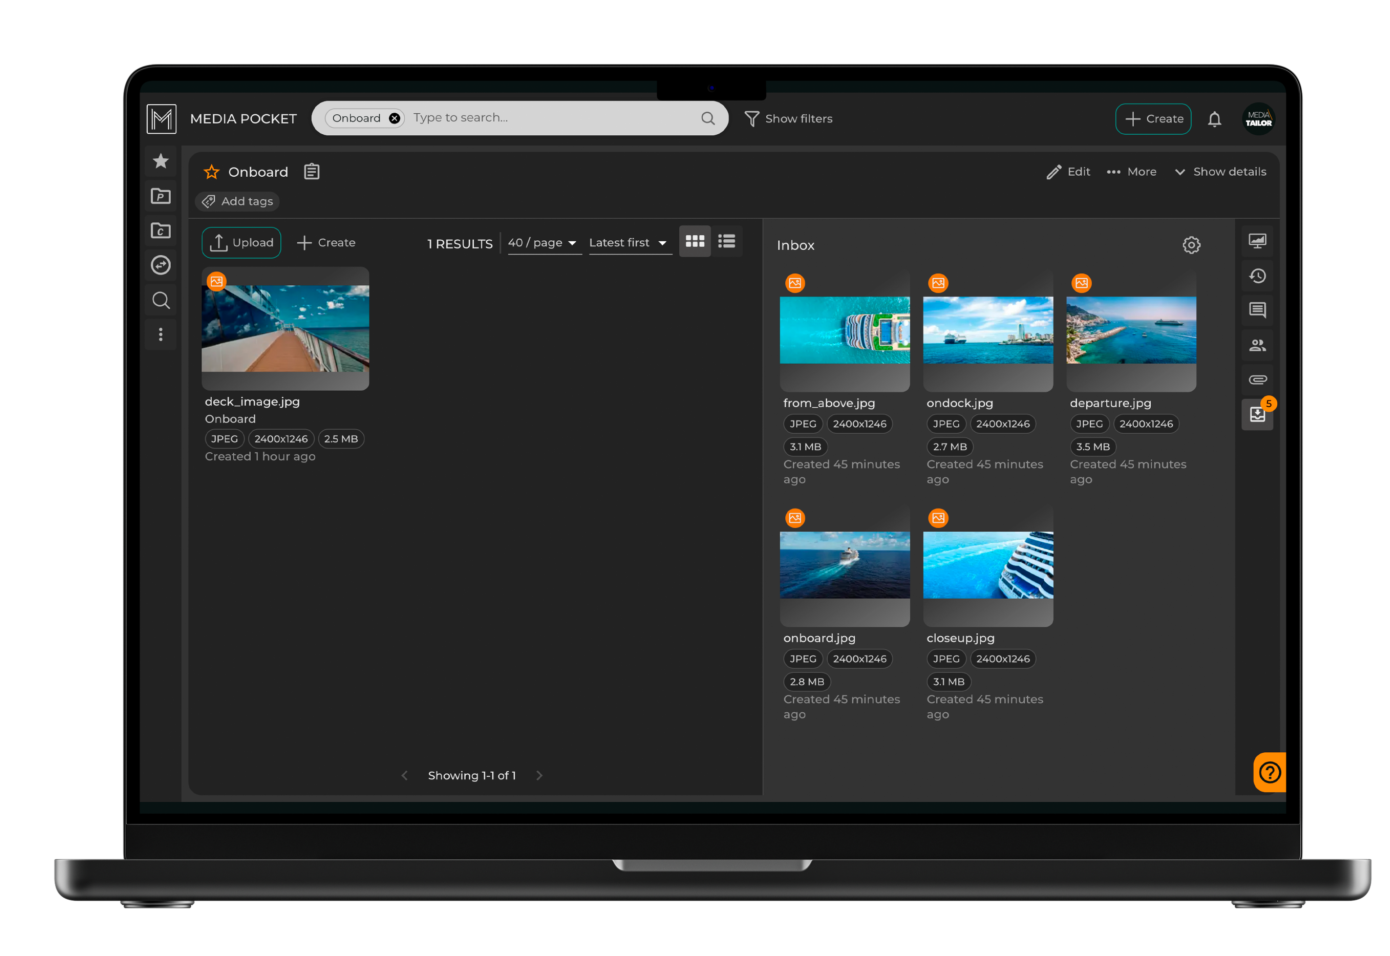The image size is (1390, 956).
Task: Open Show filters next to the search bar
Action: pyautogui.click(x=789, y=118)
